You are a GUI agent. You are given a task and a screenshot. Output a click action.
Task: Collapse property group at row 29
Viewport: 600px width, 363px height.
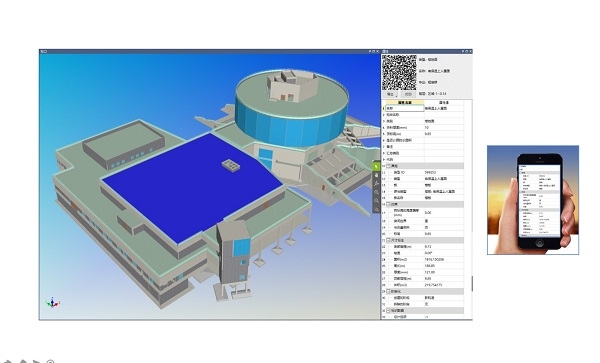point(388,291)
